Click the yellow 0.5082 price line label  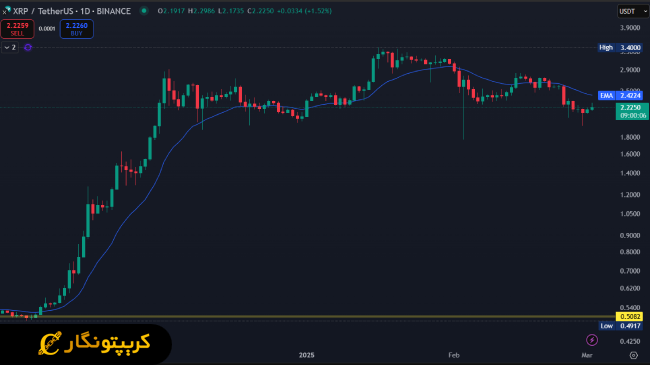tap(630, 316)
